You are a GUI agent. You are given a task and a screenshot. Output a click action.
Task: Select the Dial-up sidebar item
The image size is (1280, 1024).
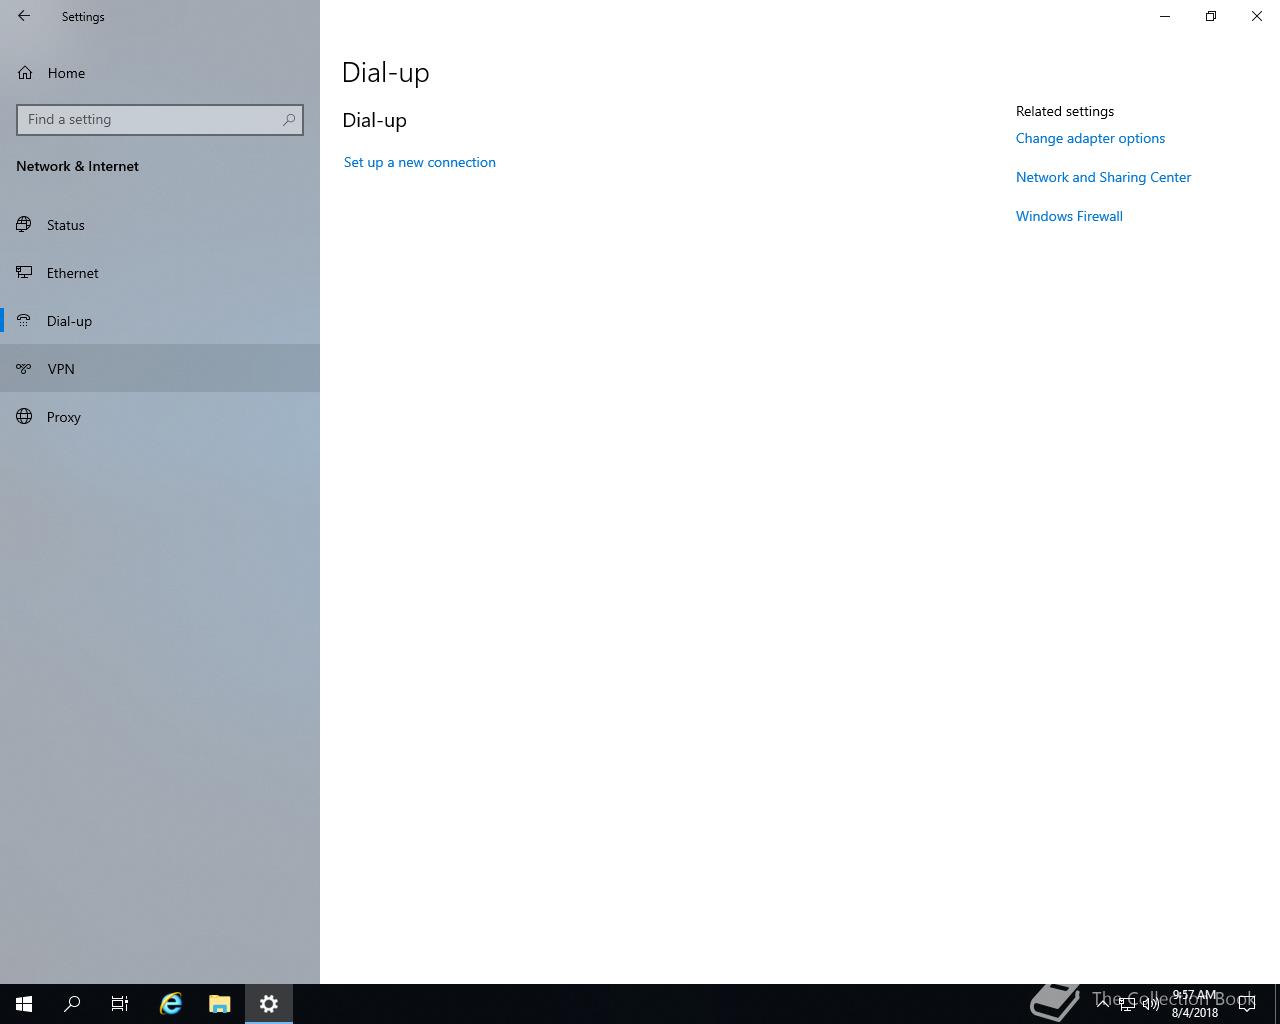coord(160,321)
